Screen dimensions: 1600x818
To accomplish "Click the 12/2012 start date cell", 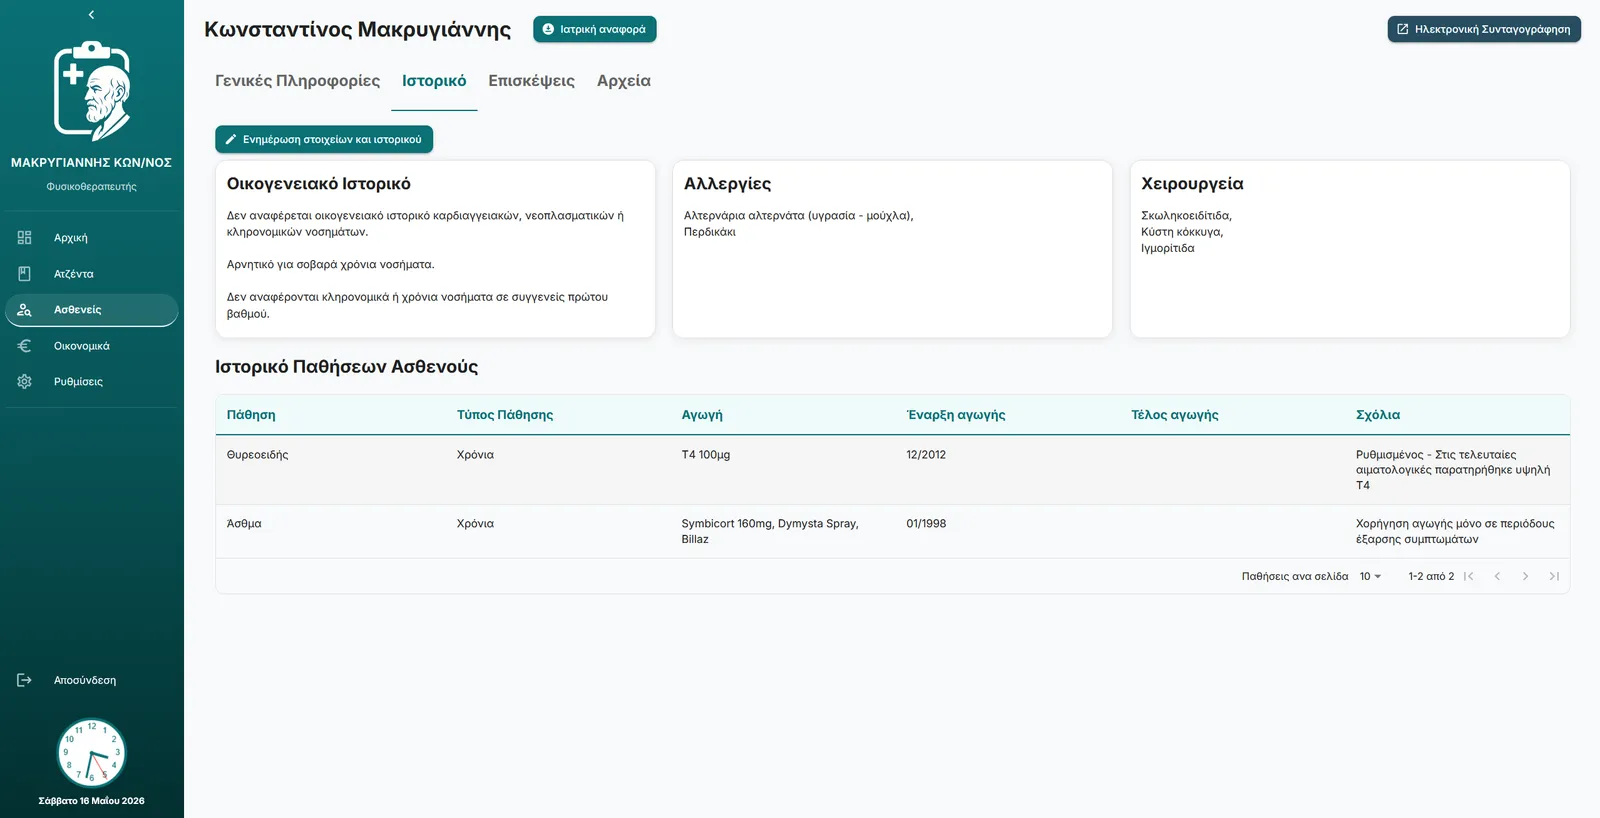I will [x=926, y=455].
